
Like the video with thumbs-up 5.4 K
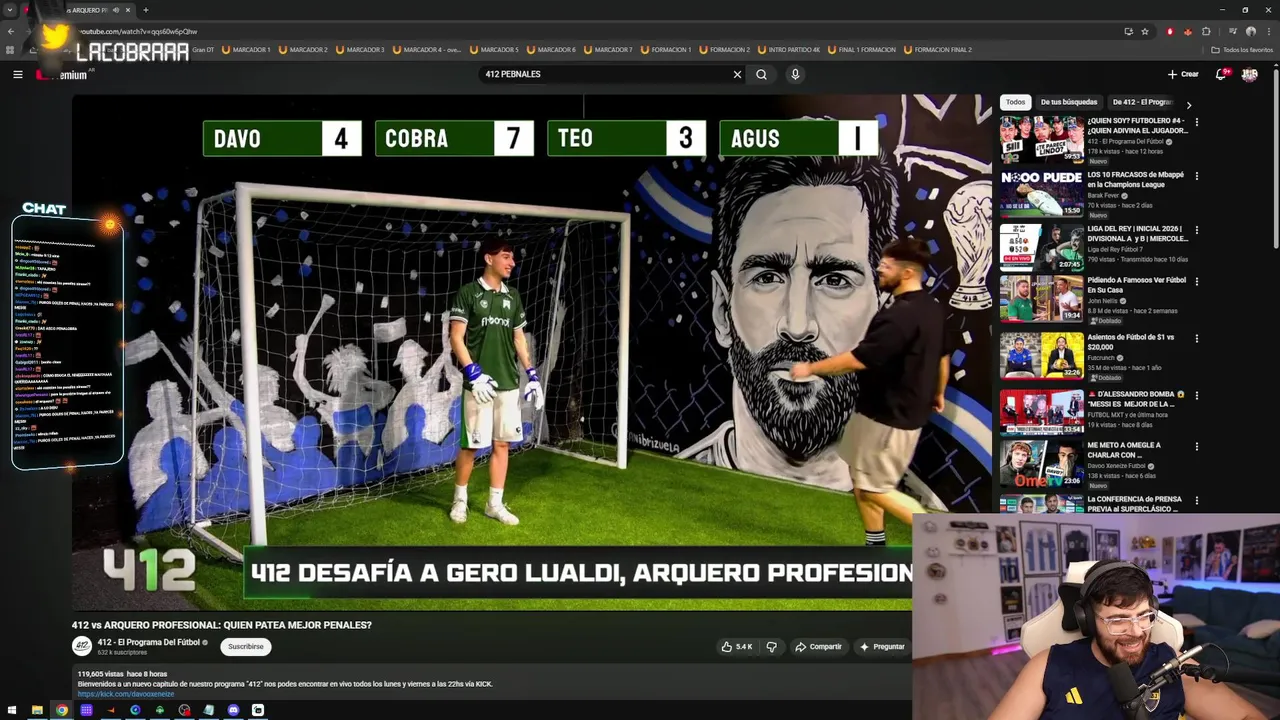[x=737, y=647]
